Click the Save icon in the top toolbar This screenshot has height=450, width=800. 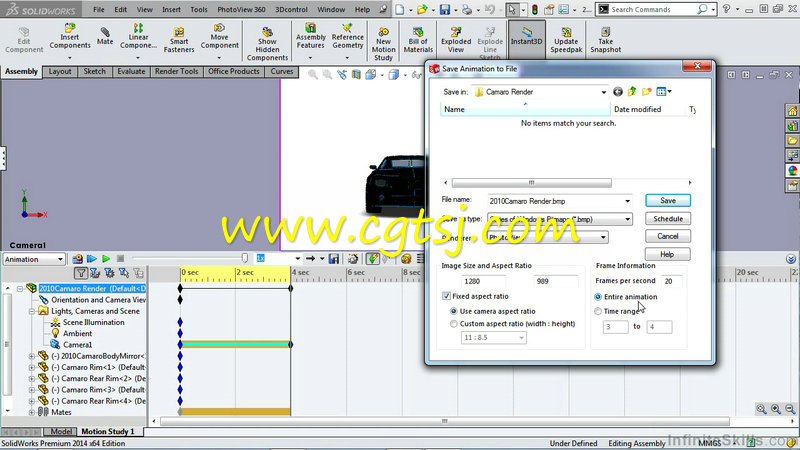[445, 9]
